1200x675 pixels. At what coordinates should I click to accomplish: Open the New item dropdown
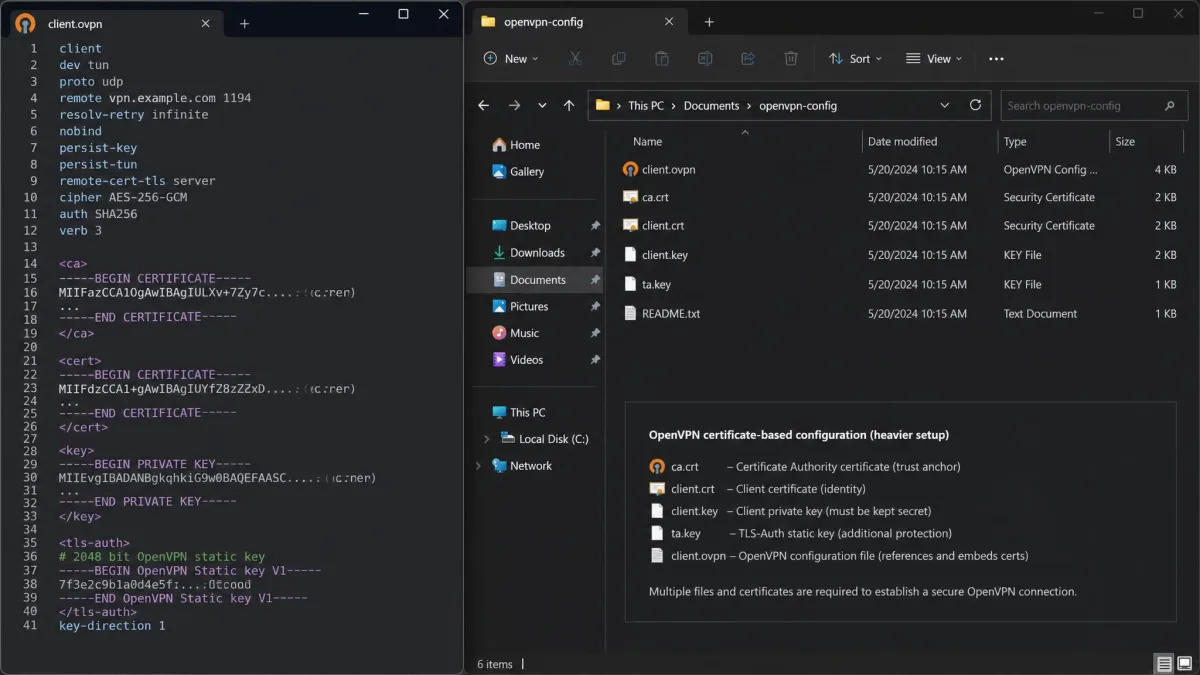511,59
